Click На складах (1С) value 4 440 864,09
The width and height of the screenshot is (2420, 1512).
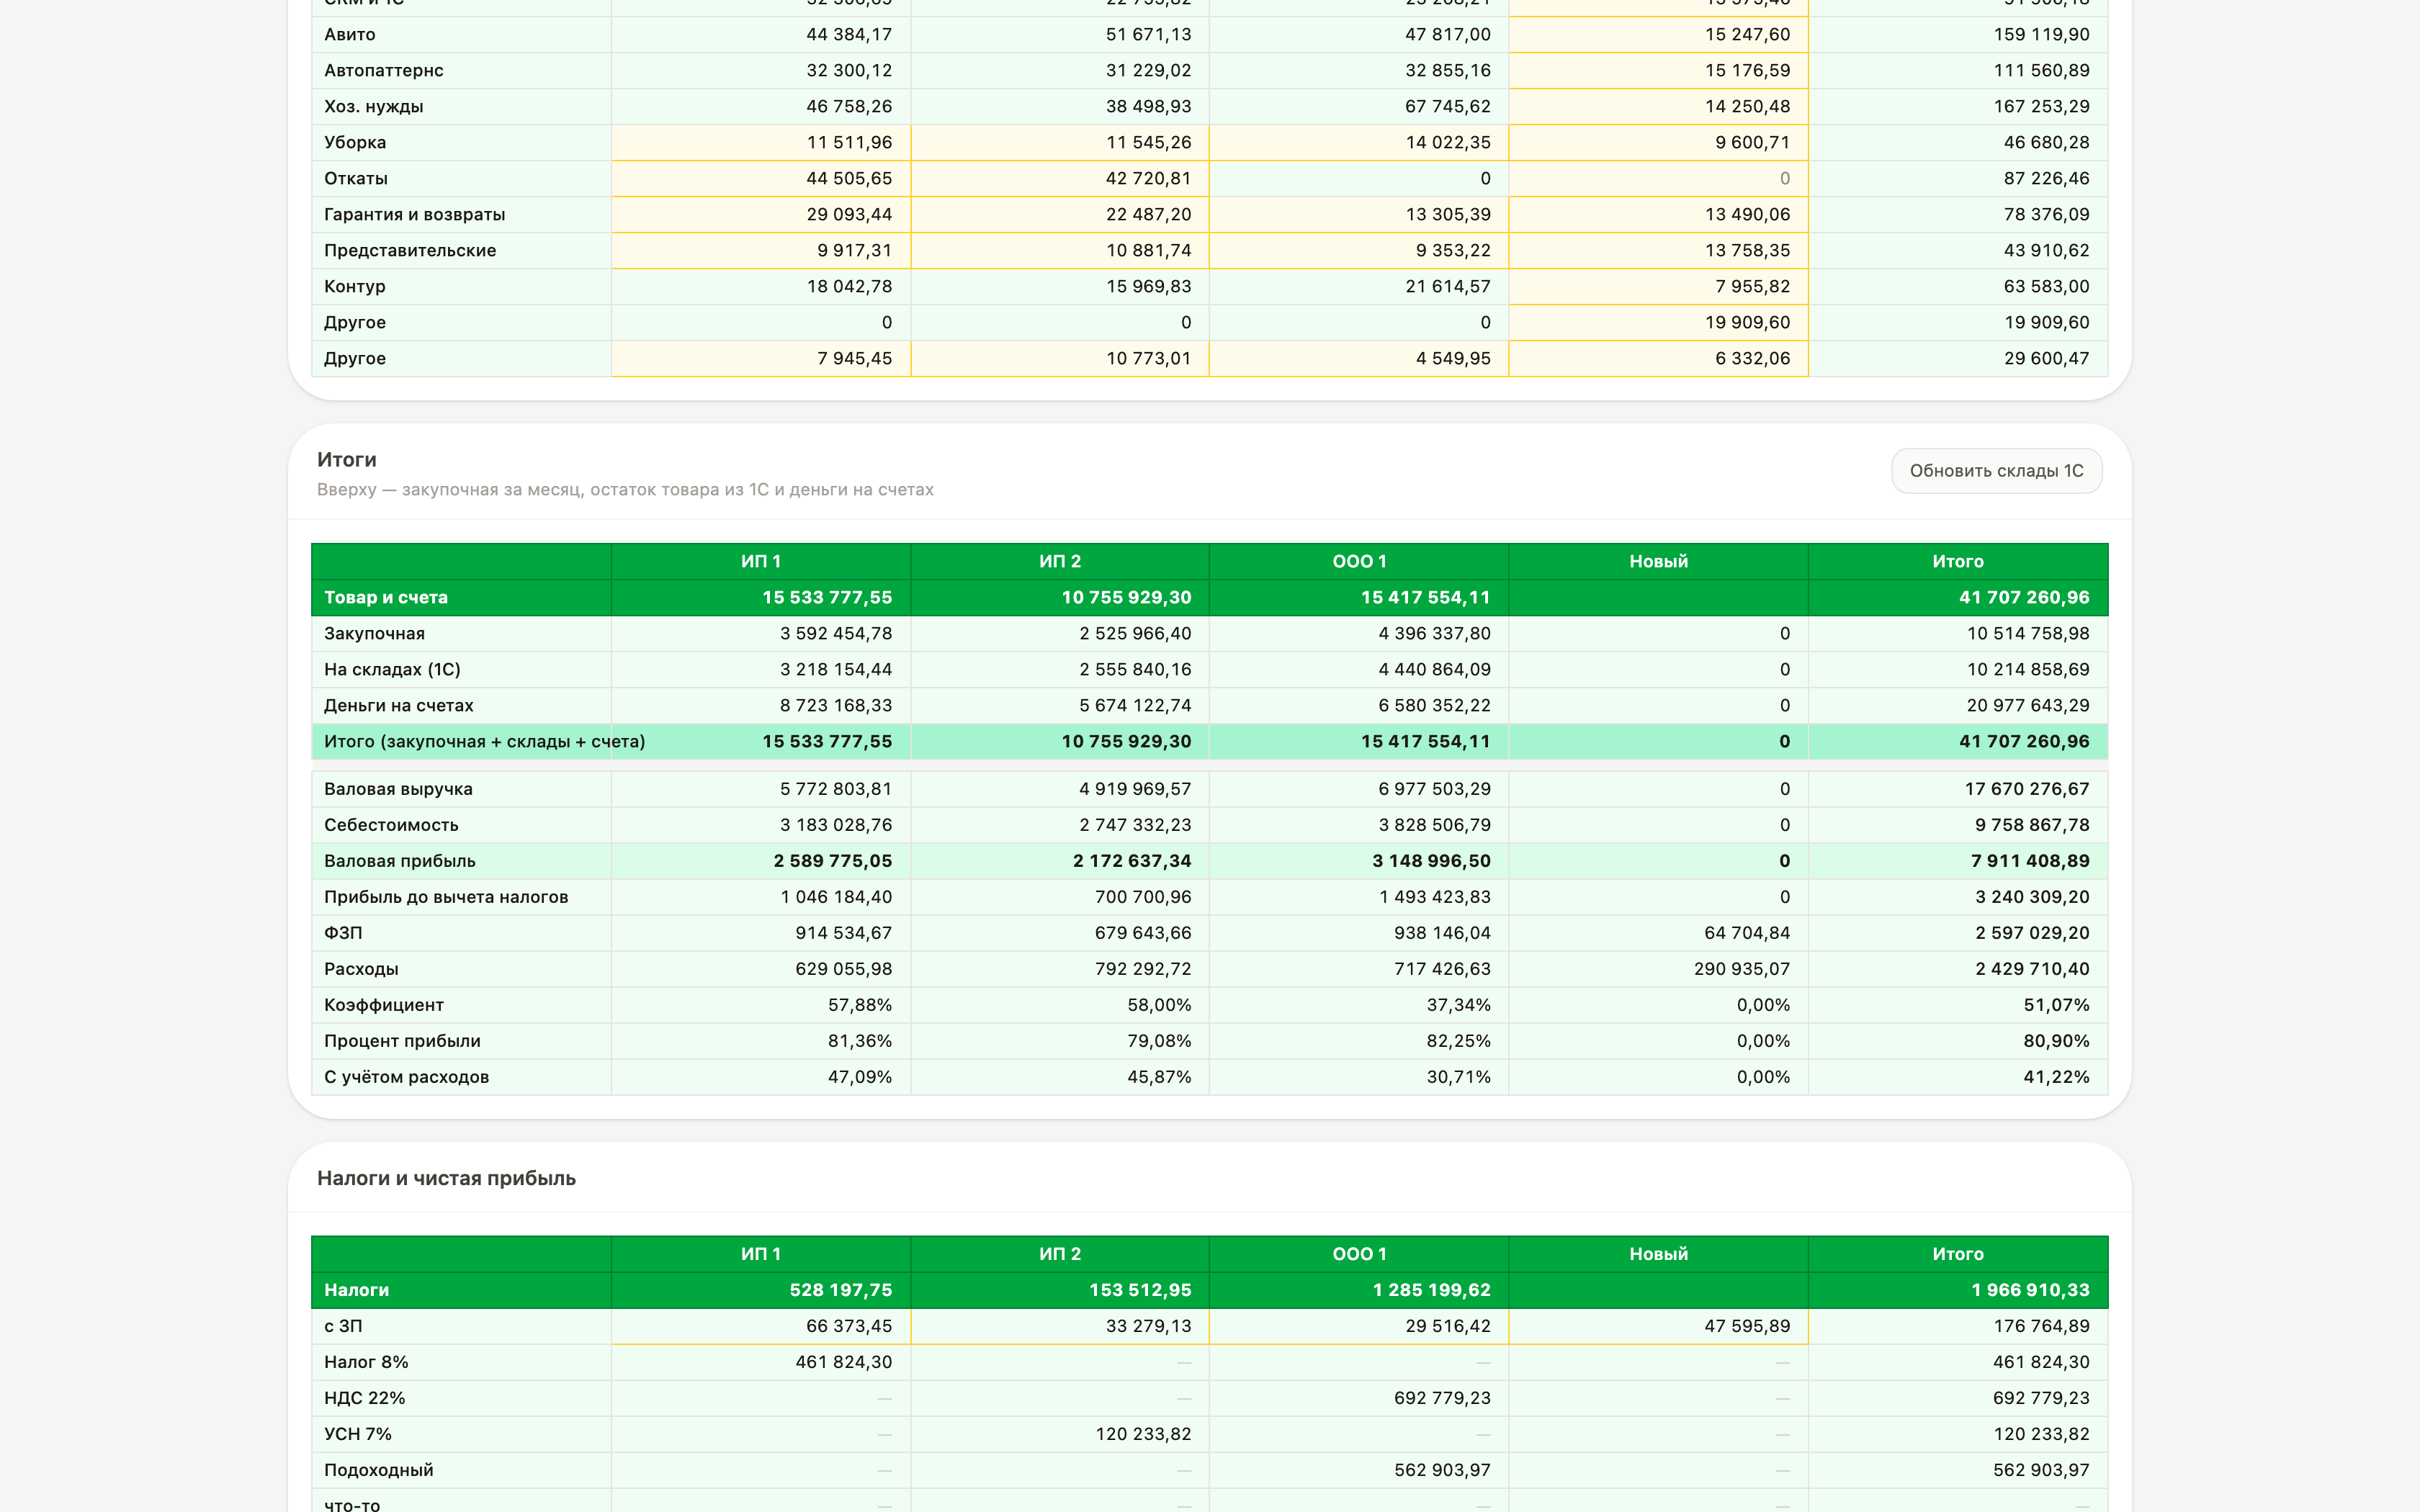(1434, 670)
